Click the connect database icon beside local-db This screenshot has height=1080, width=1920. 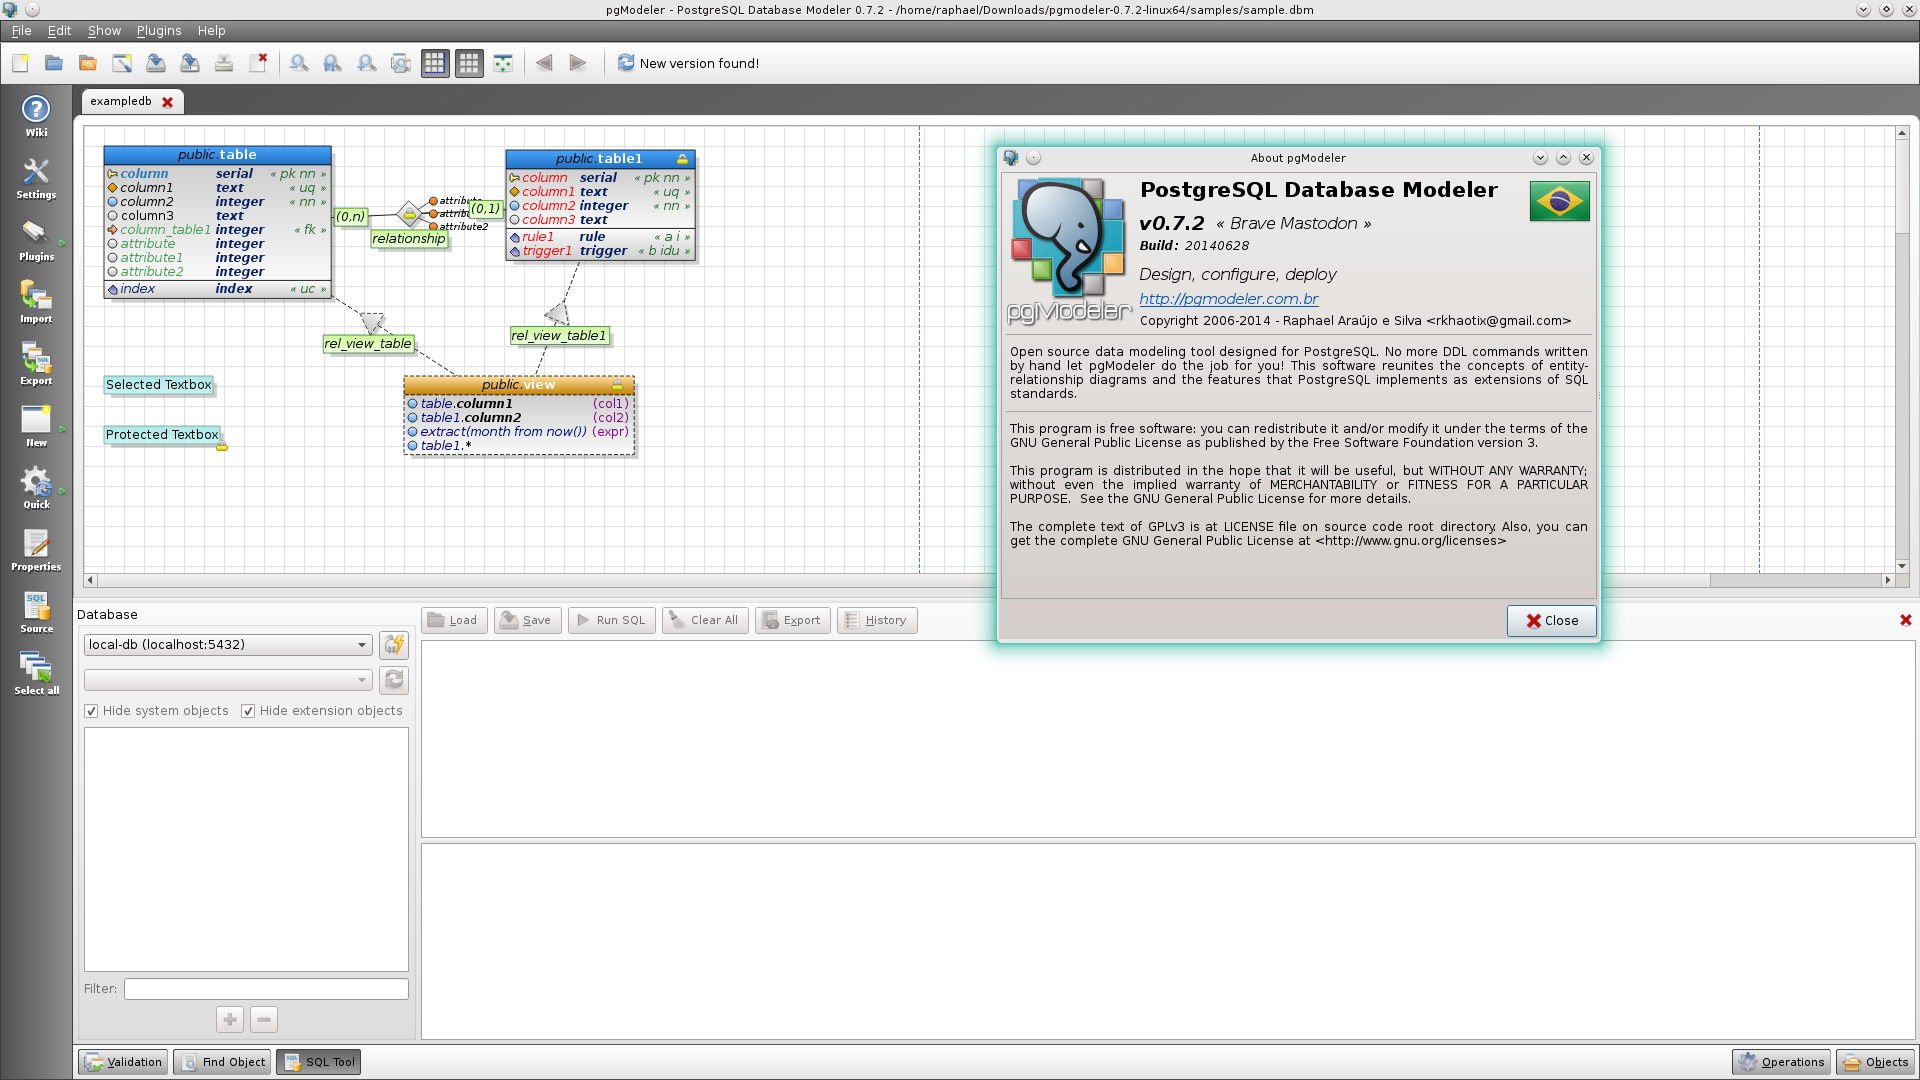click(394, 645)
